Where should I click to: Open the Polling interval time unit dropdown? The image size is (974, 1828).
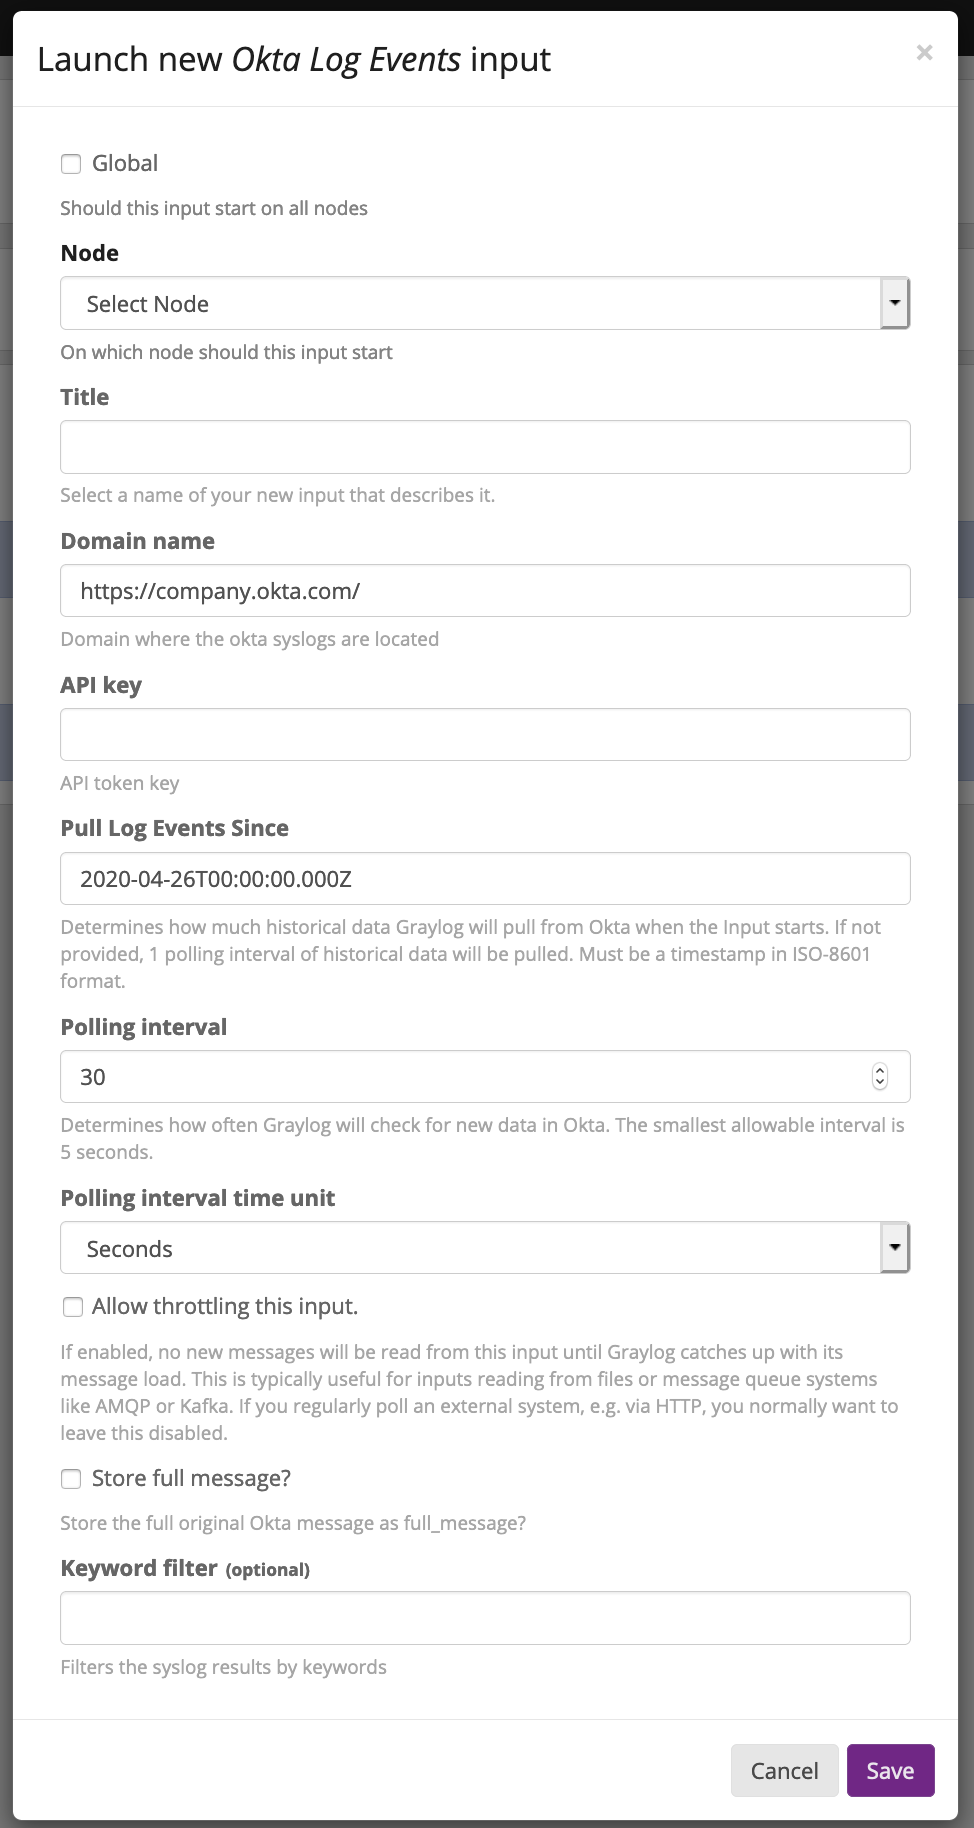pos(470,1248)
